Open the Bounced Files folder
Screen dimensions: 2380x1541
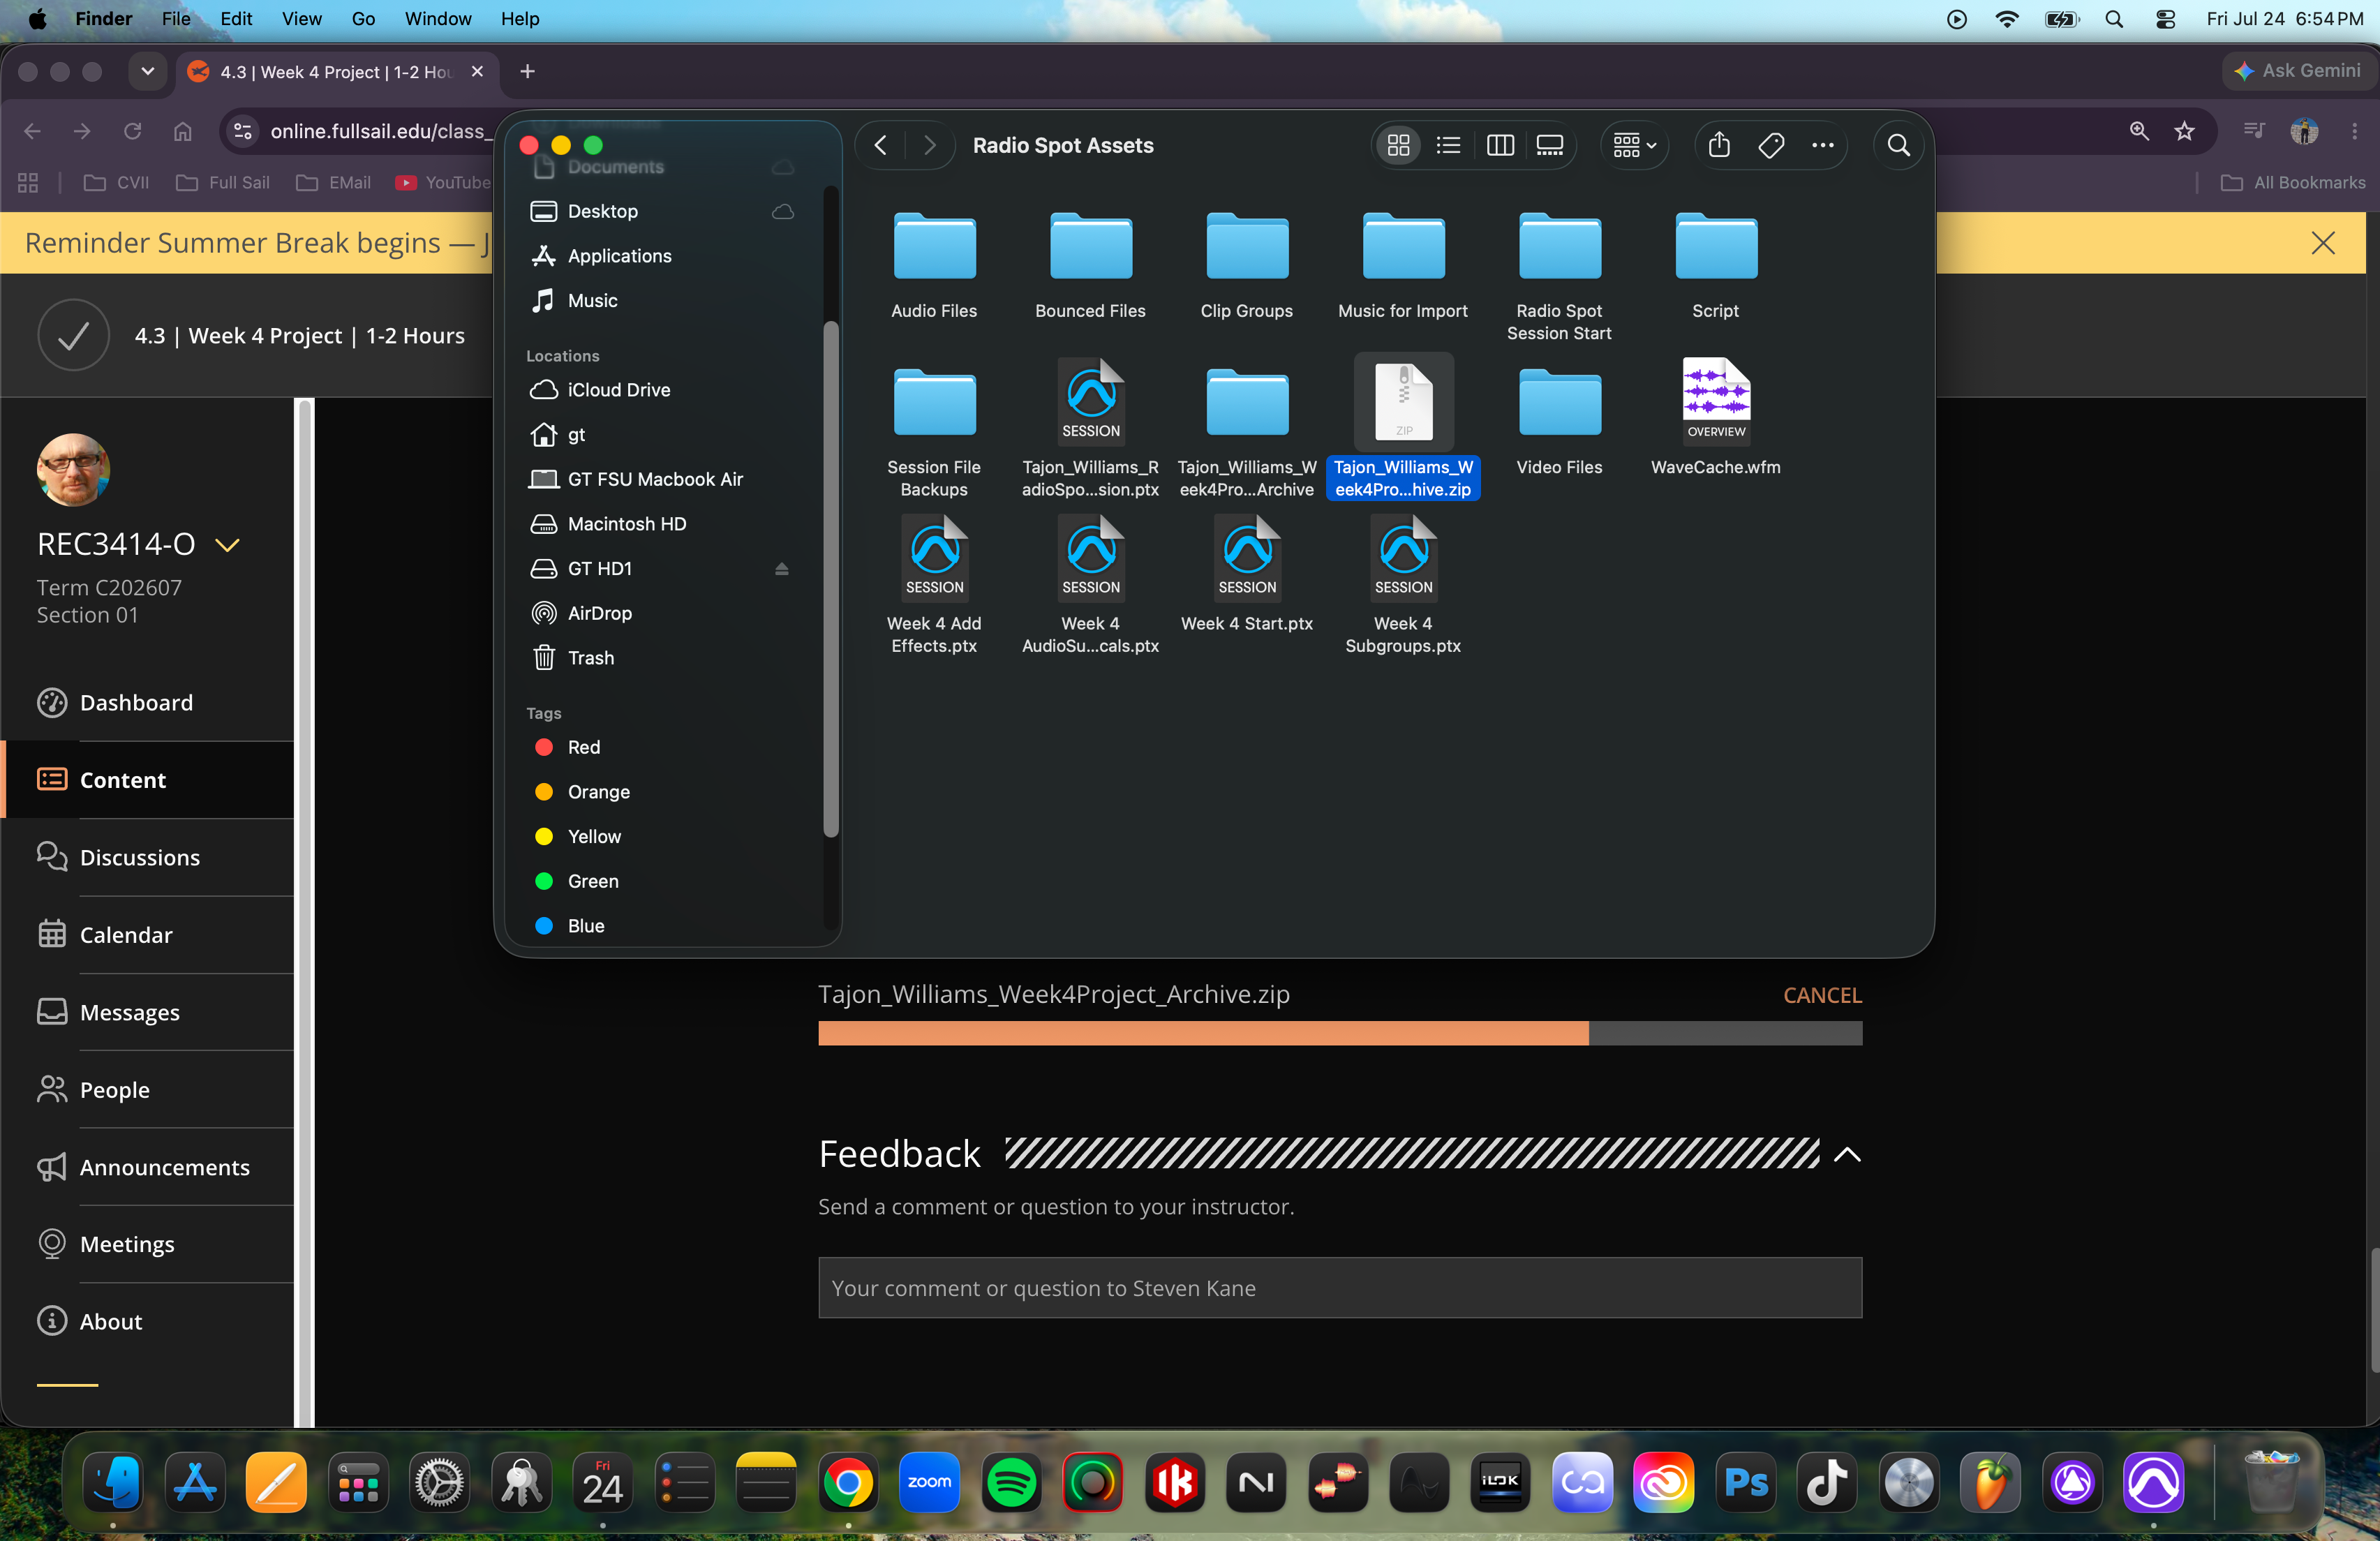tap(1090, 265)
